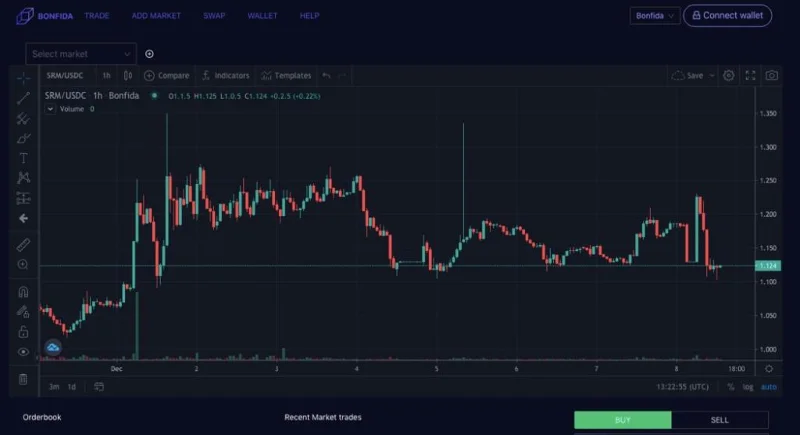Activate the zoom in tool
This screenshot has height=435, width=800.
point(23,265)
